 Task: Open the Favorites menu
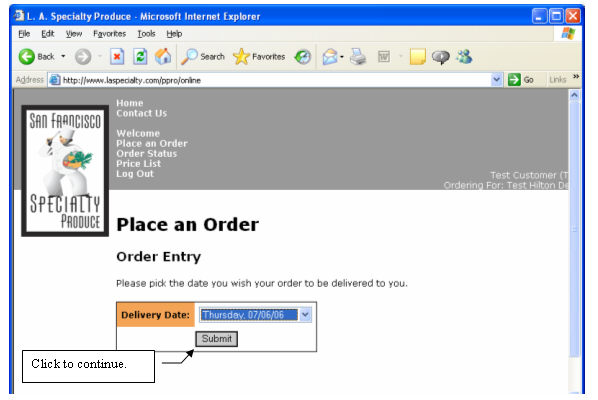tap(109, 34)
